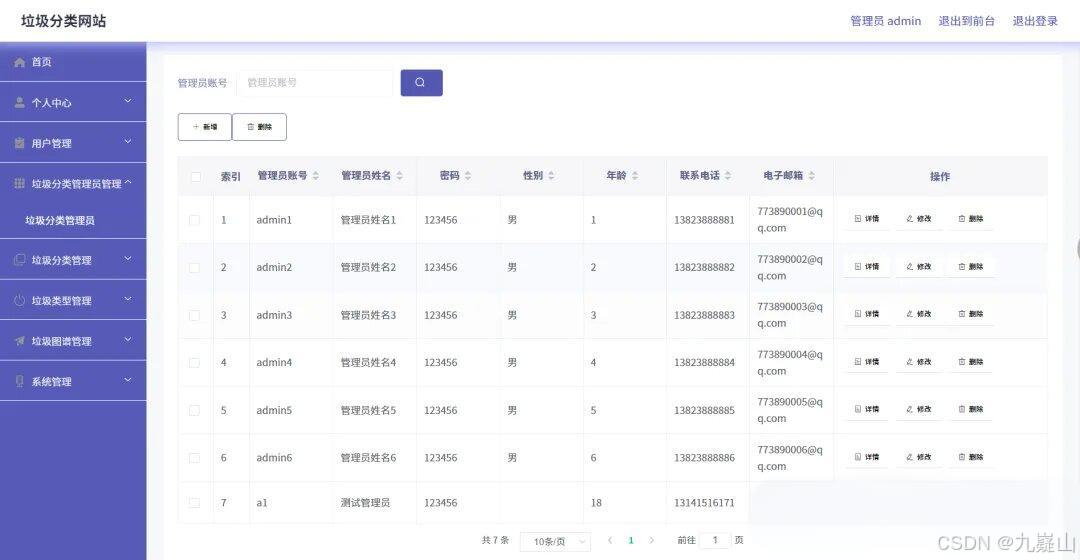Click the plane icon beside 垃圾图谱管理

point(20,341)
